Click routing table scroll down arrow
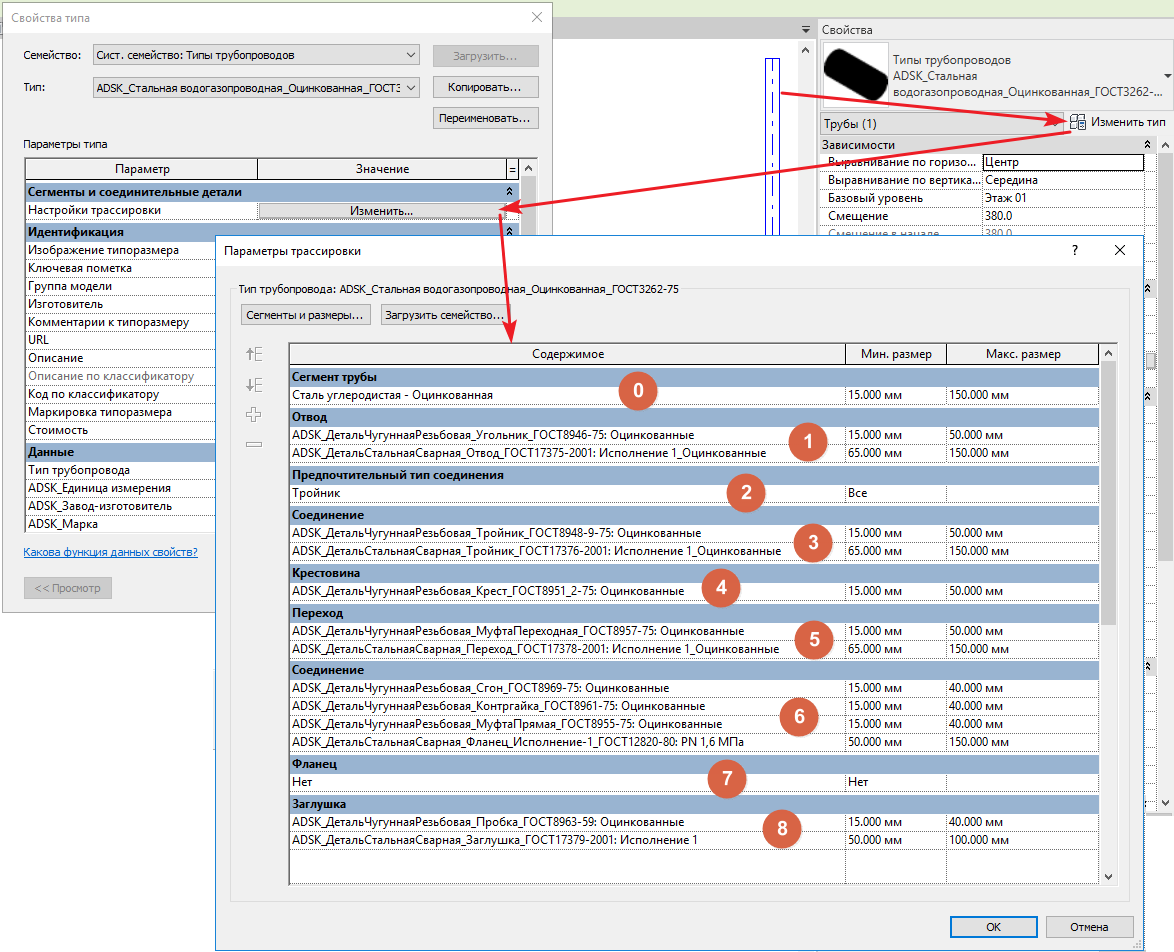 tap(1108, 876)
